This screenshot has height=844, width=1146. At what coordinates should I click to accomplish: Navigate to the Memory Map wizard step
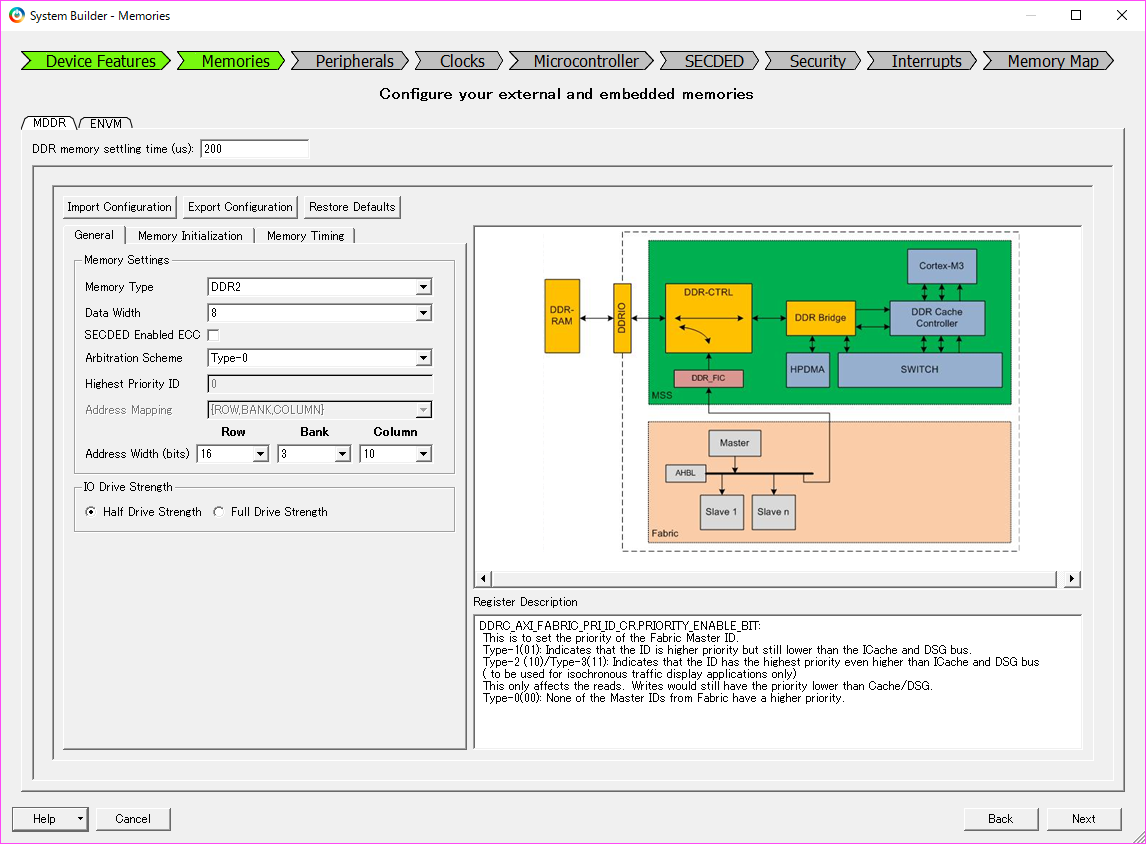(1045, 60)
